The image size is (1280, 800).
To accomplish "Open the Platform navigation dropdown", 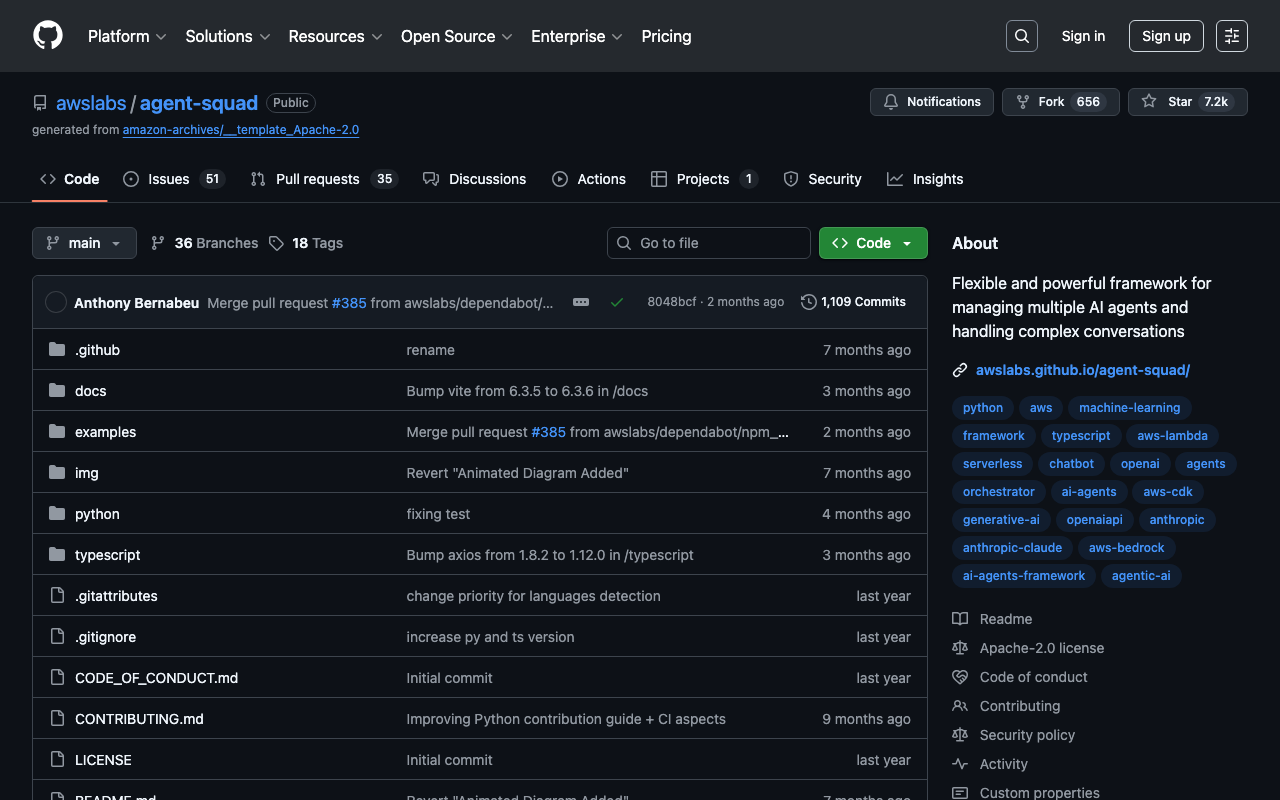I will click(x=127, y=36).
